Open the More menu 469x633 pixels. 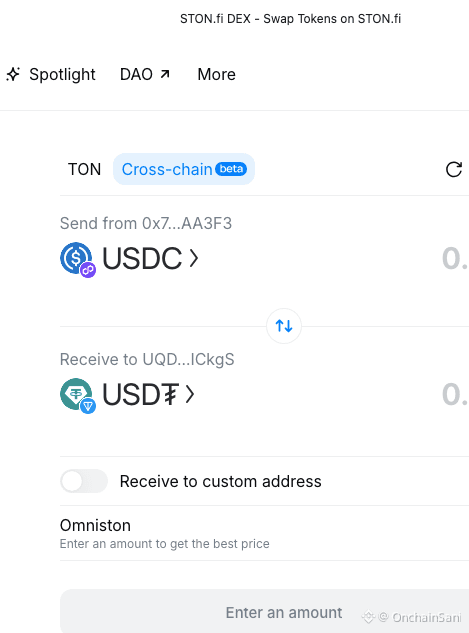pos(216,74)
